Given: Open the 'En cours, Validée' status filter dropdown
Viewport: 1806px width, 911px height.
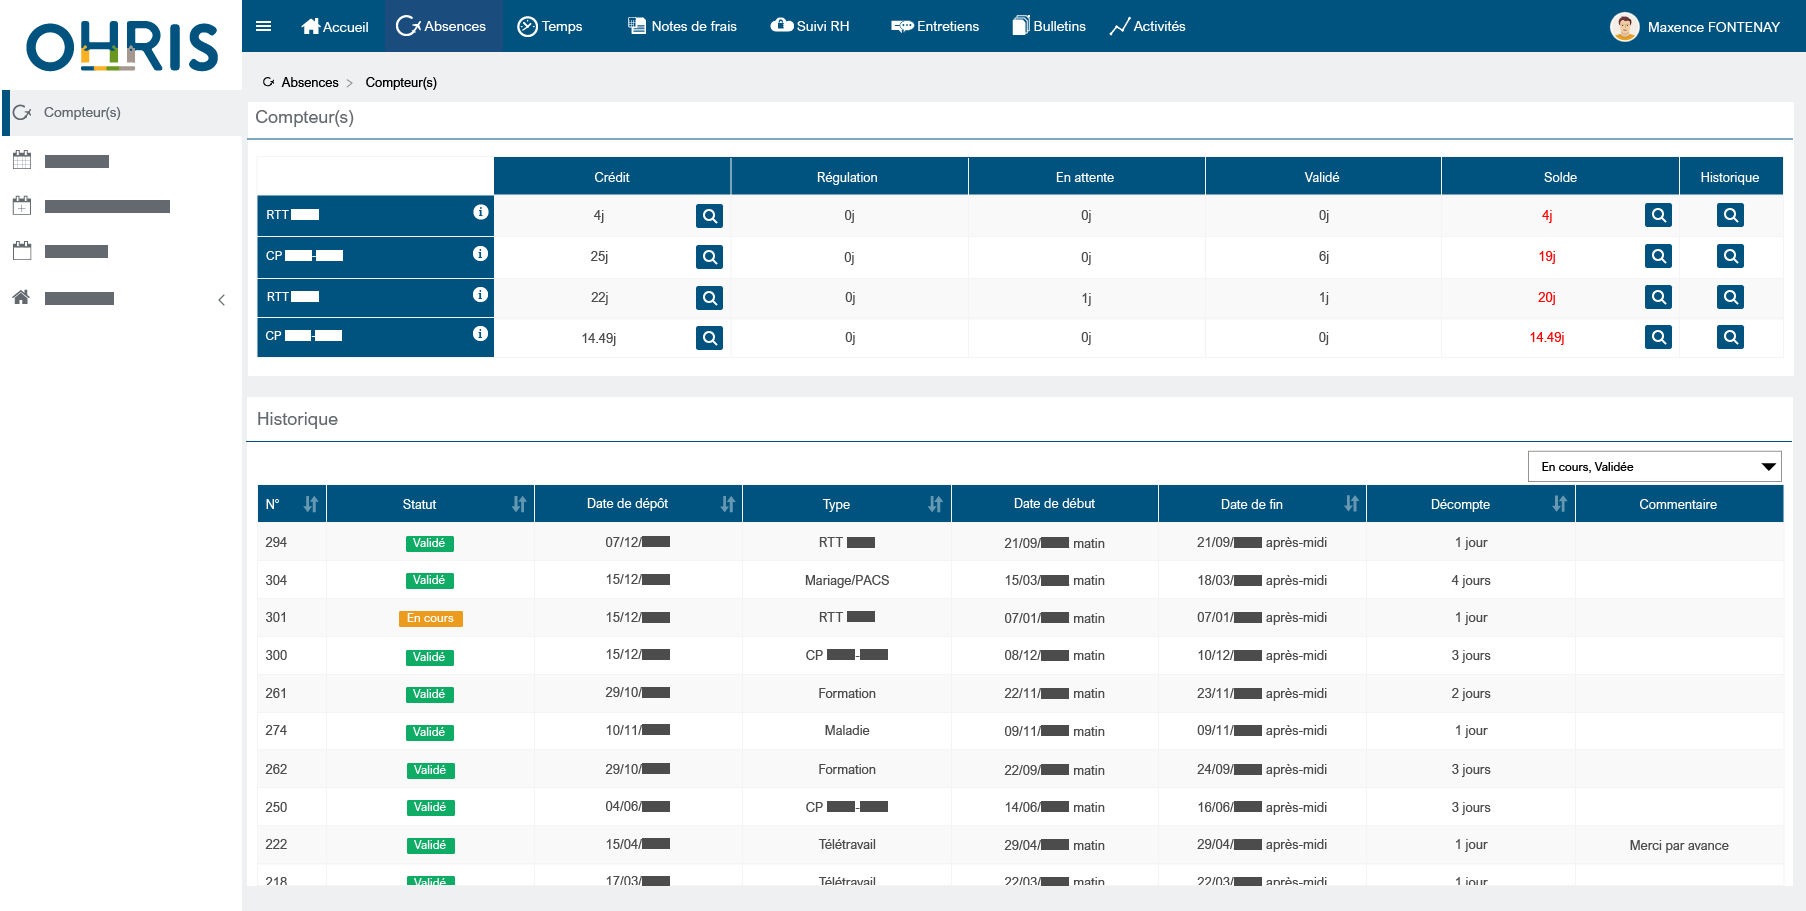Looking at the screenshot, I should click(1655, 467).
